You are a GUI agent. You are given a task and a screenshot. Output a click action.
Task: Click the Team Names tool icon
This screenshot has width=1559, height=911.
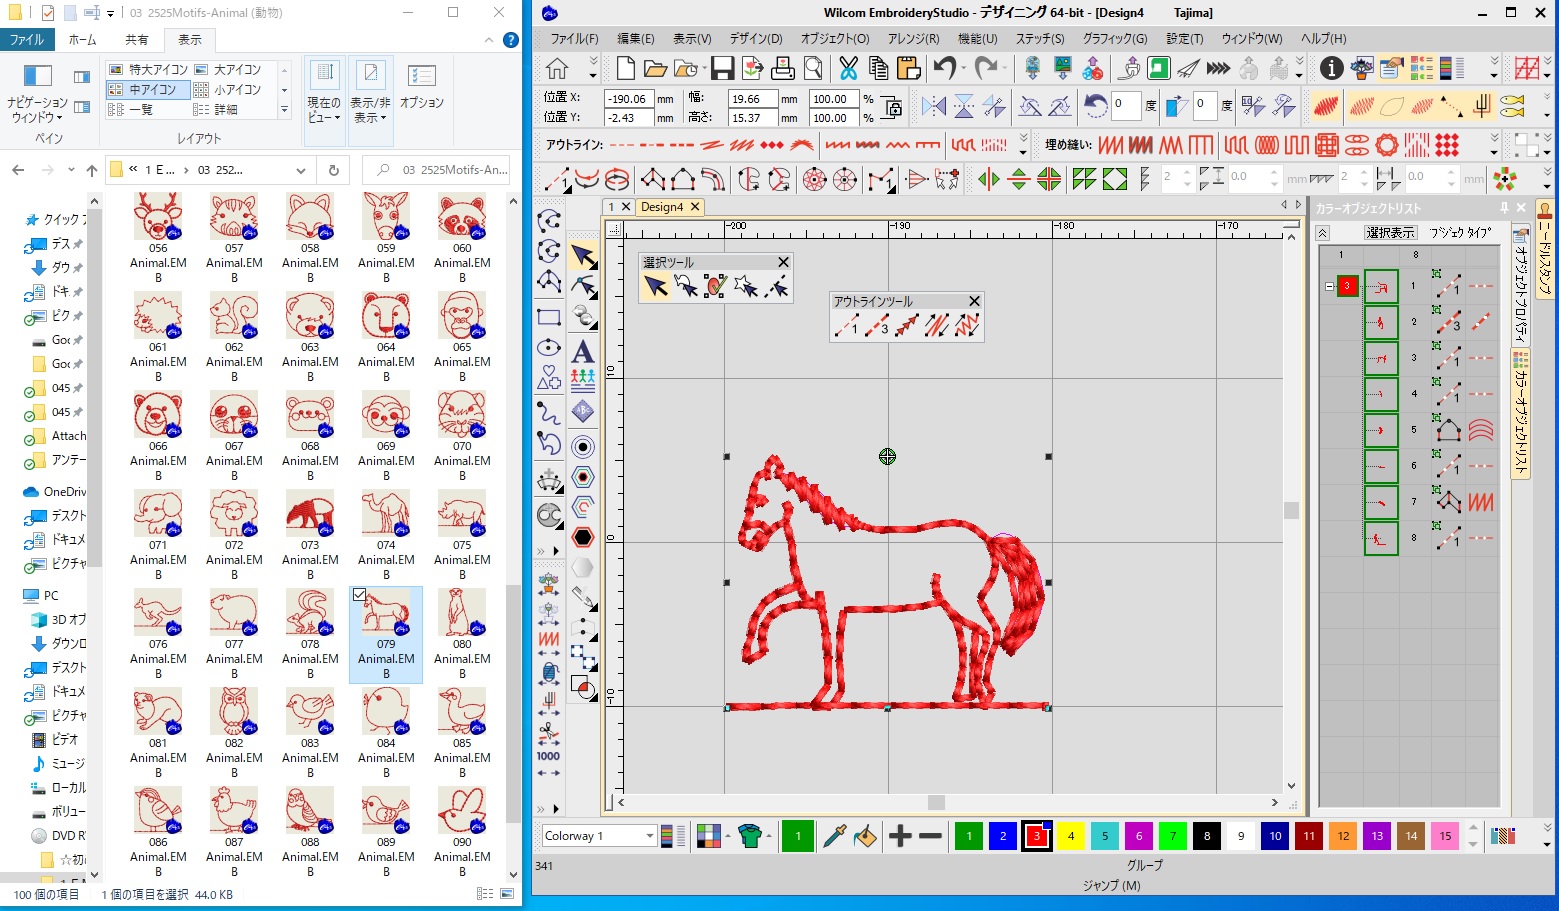click(x=582, y=380)
